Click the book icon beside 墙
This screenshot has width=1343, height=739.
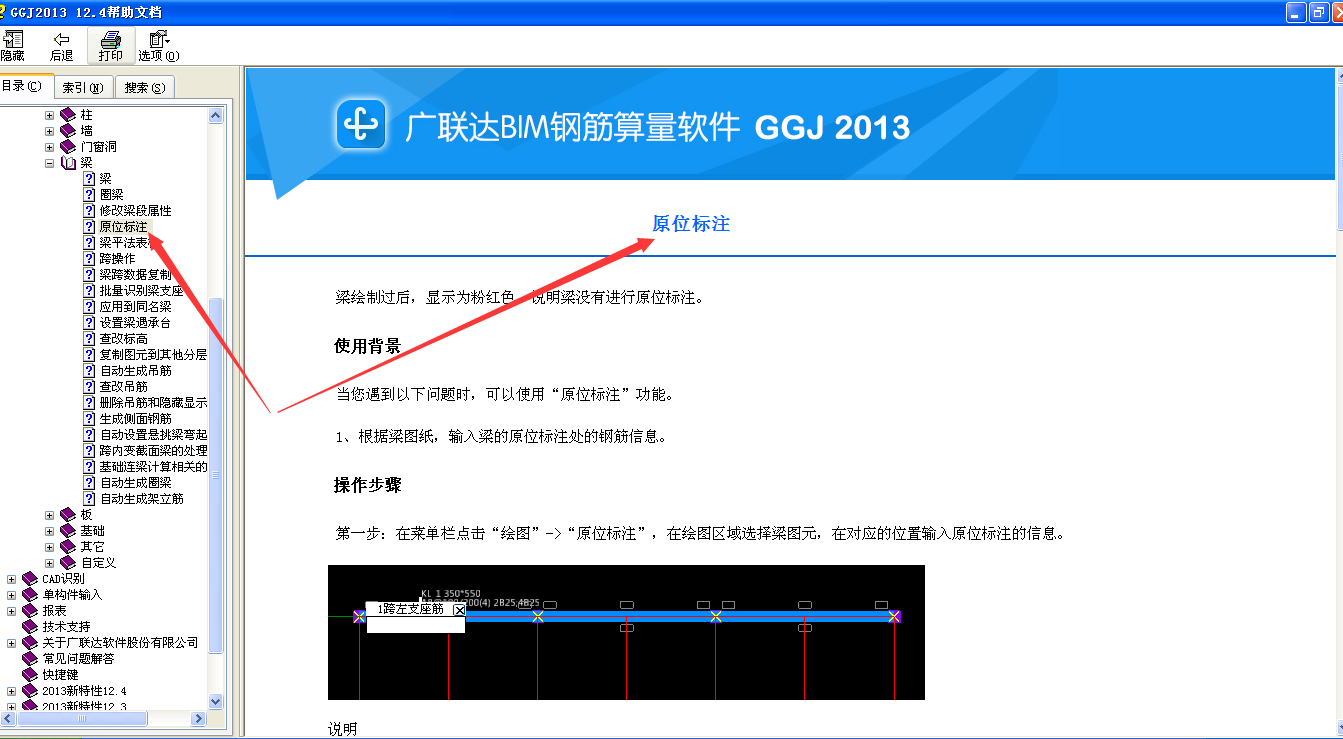[68, 131]
